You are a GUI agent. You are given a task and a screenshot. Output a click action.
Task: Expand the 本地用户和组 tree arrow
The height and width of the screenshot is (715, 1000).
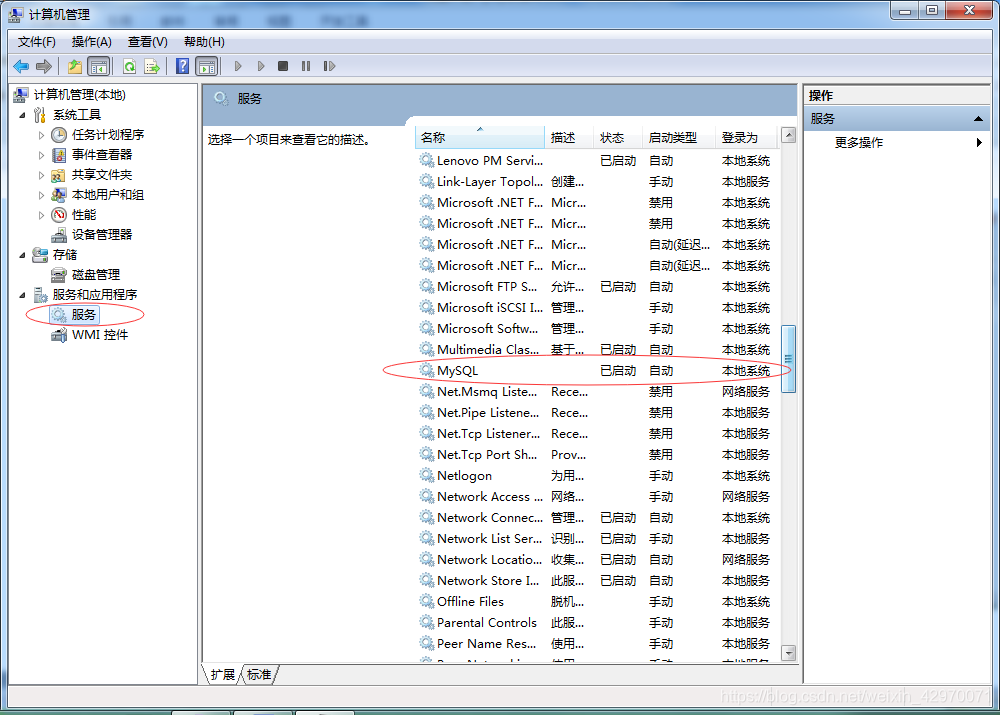(x=41, y=195)
